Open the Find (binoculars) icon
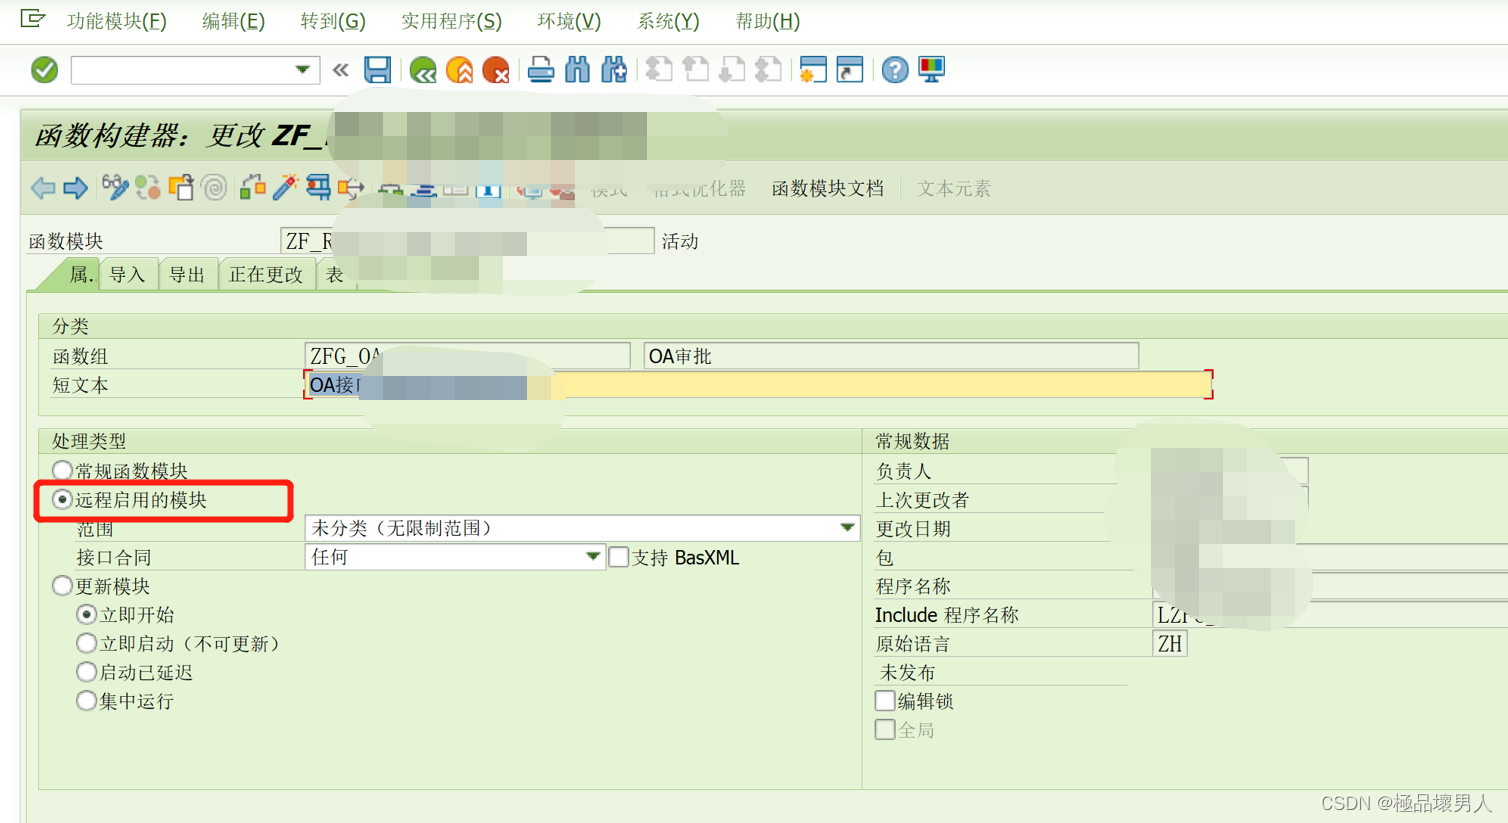The width and height of the screenshot is (1508, 823). pyautogui.click(x=578, y=70)
